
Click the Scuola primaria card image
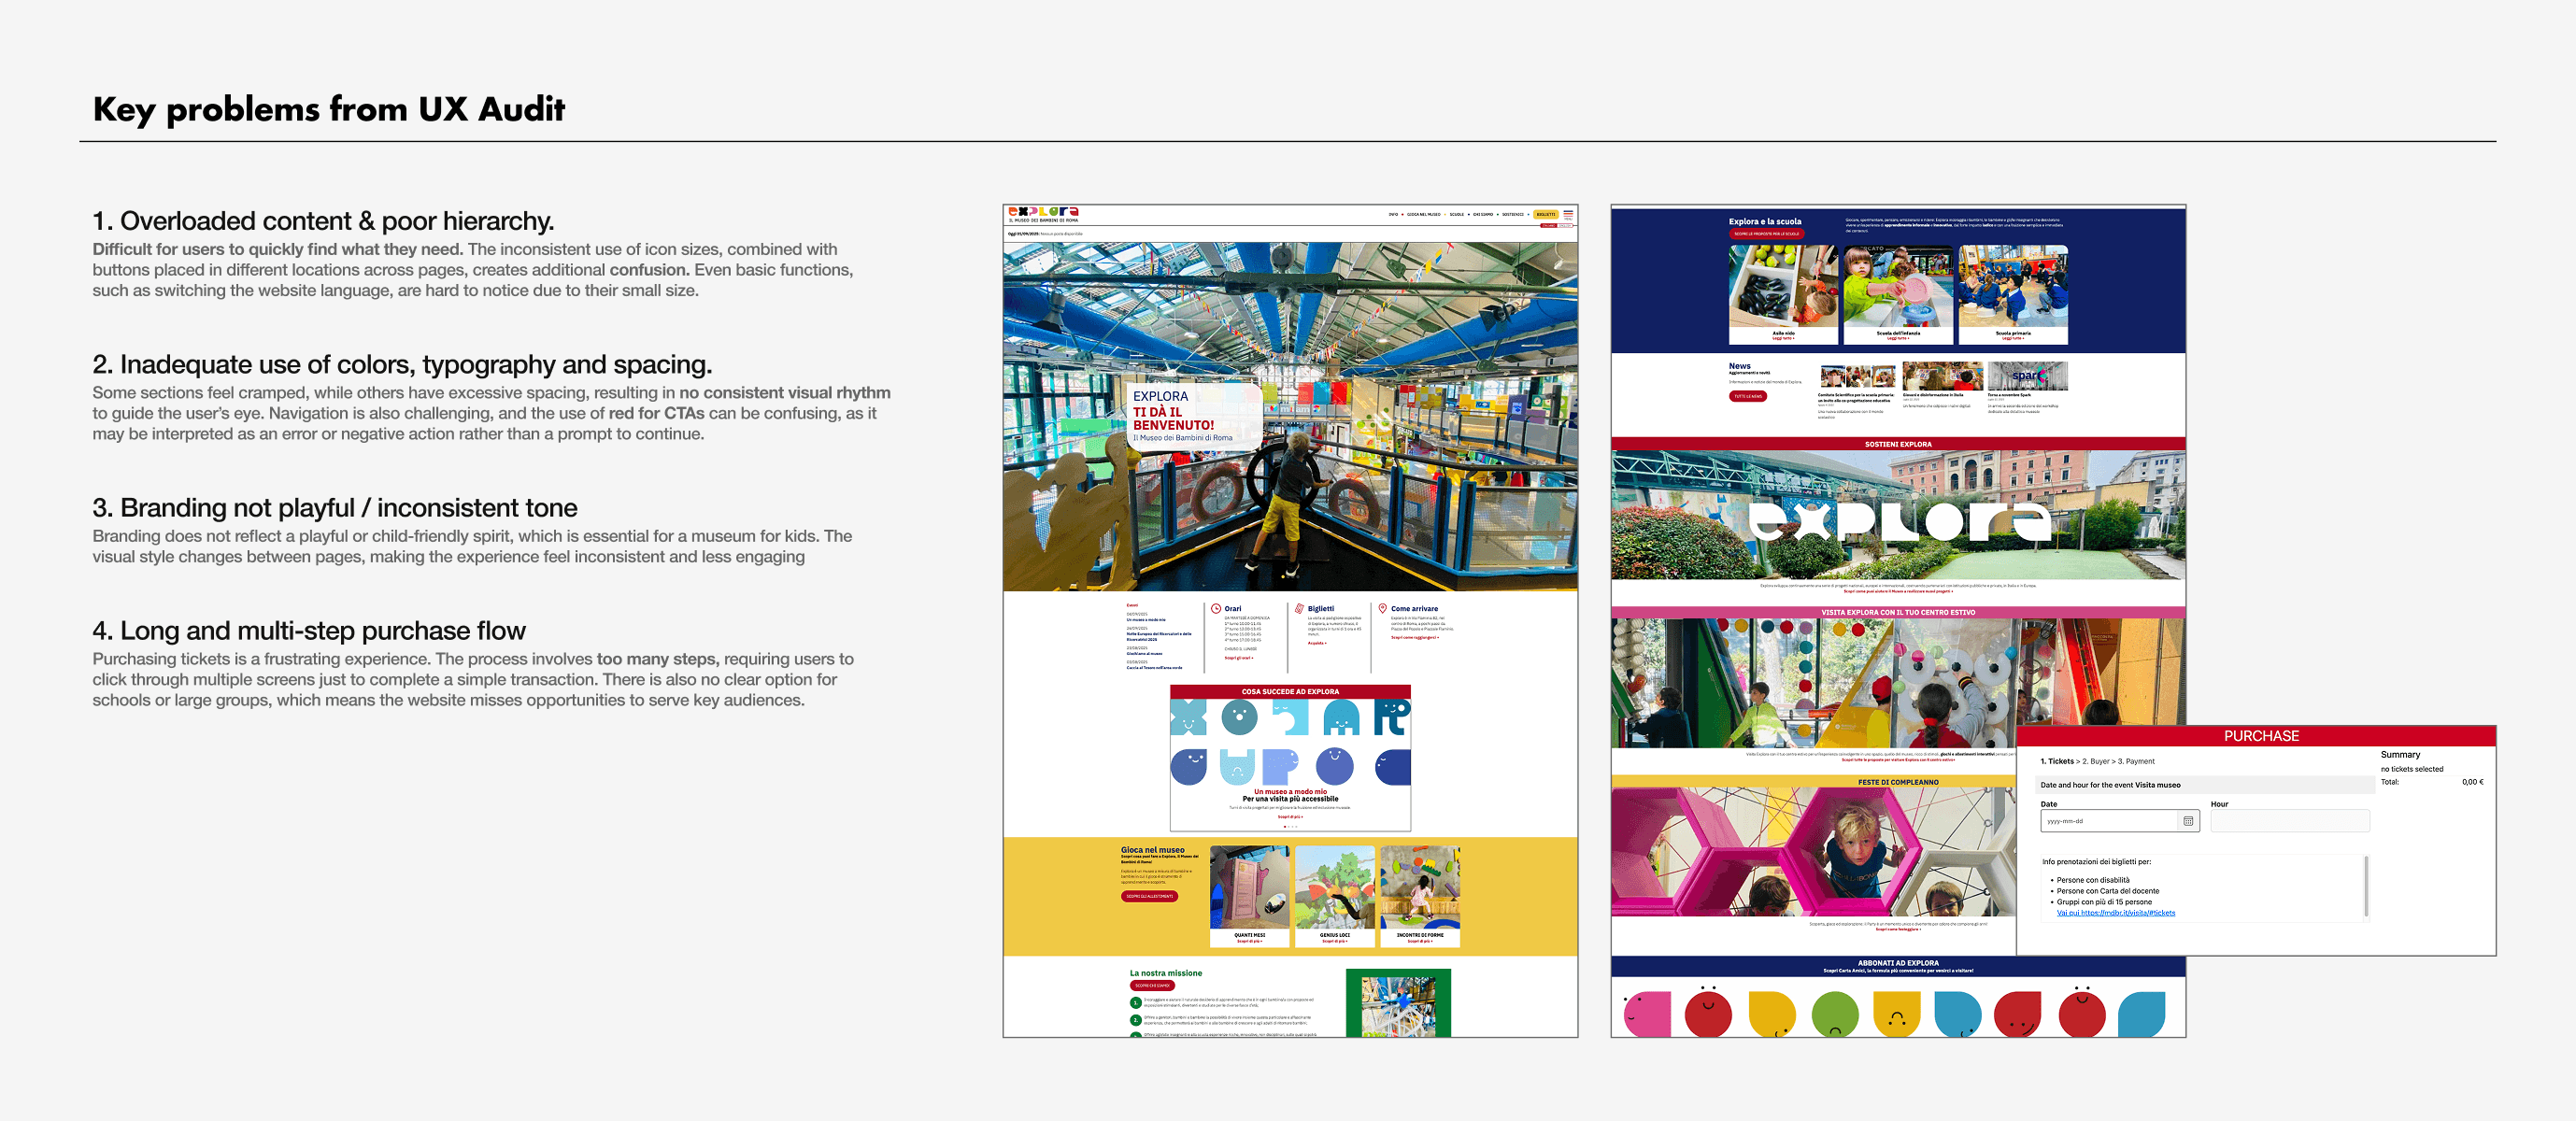2012,287
